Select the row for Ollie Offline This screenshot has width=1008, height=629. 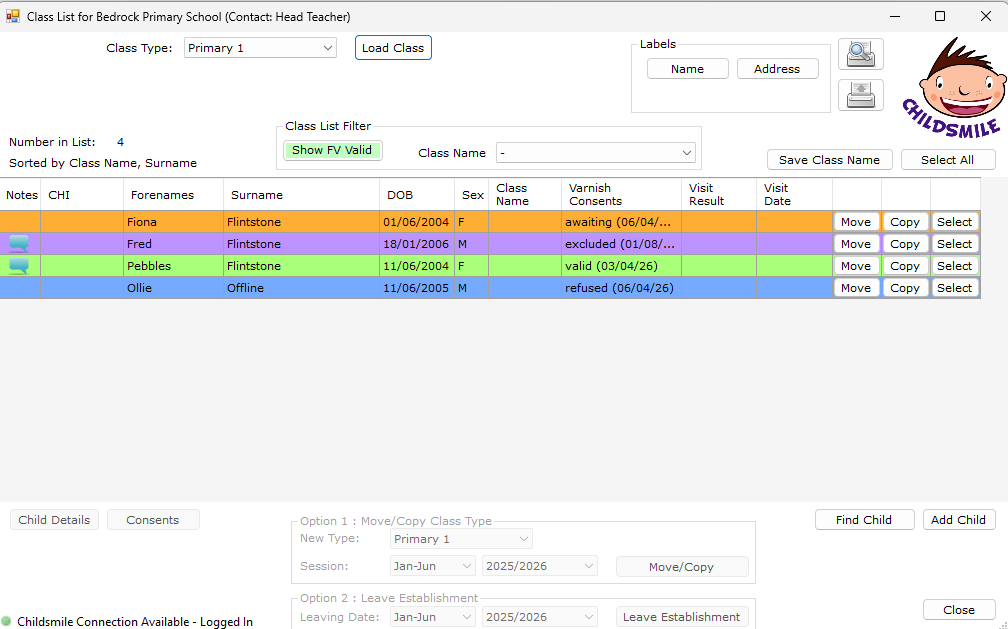point(954,288)
